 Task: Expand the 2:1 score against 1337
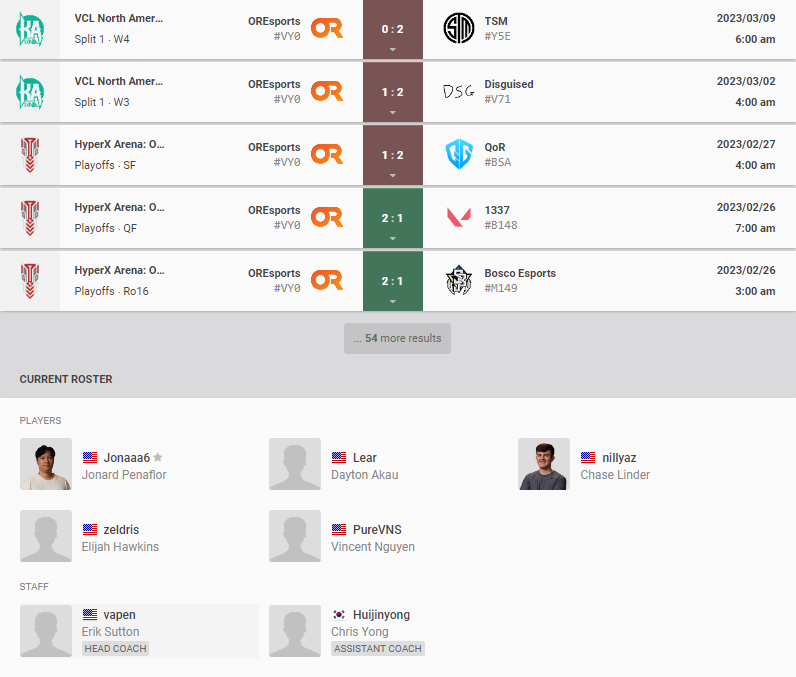pos(392,218)
